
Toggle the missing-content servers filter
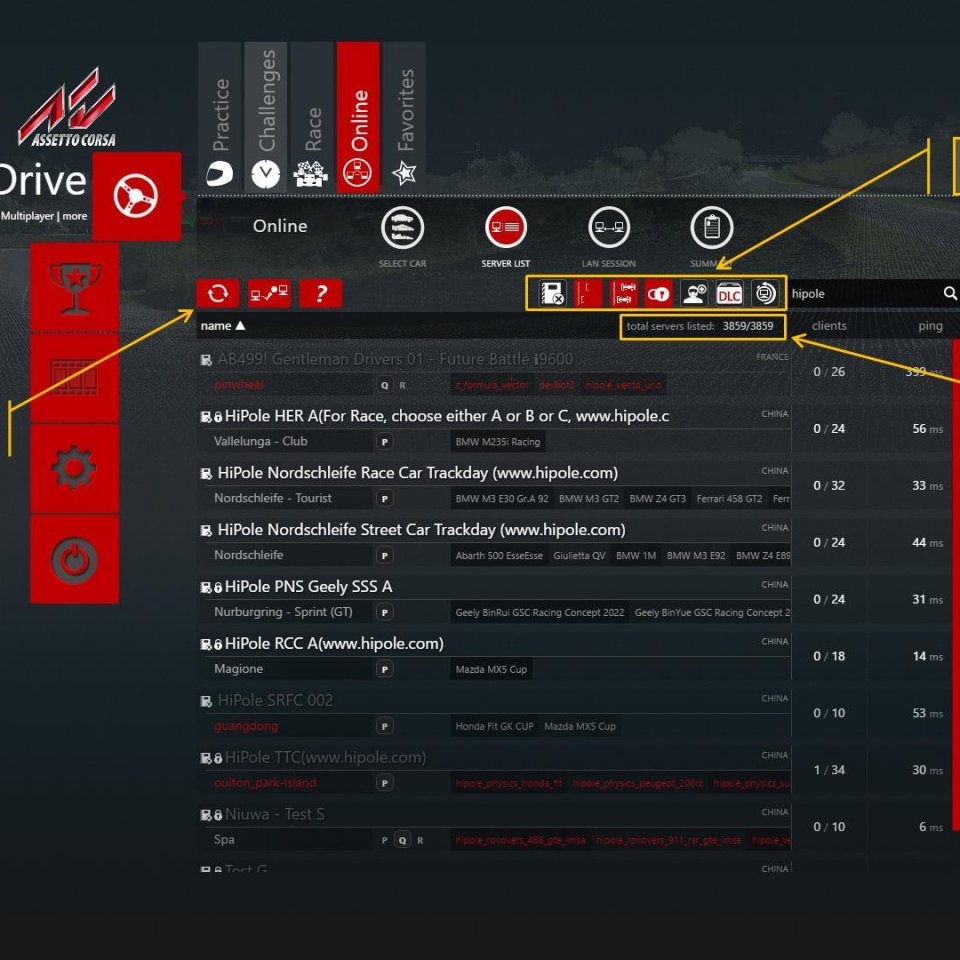552,293
